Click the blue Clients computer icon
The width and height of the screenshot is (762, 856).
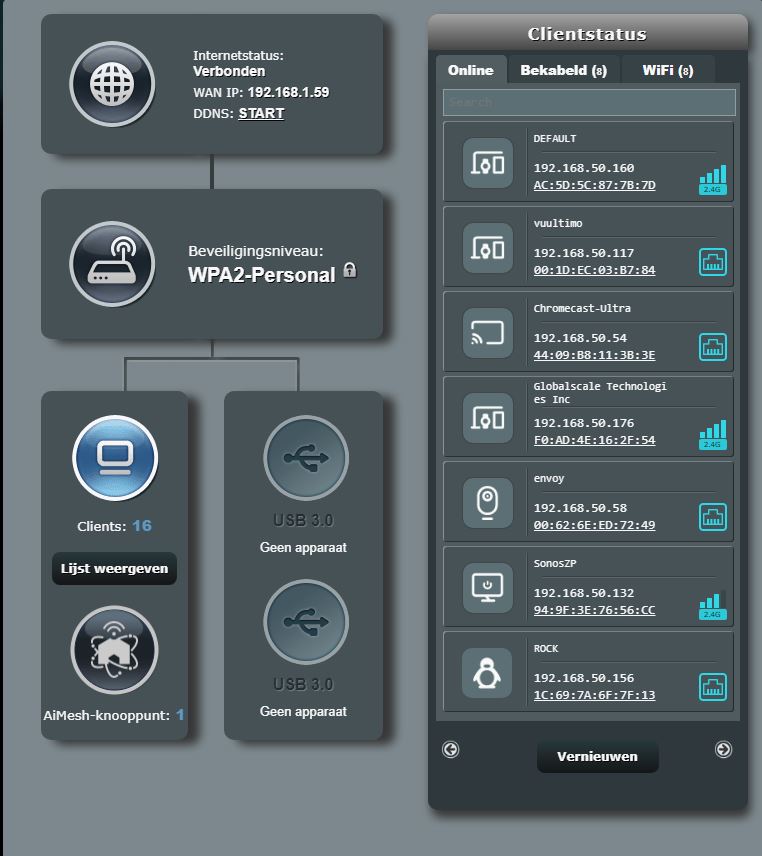pyautogui.click(x=115, y=458)
